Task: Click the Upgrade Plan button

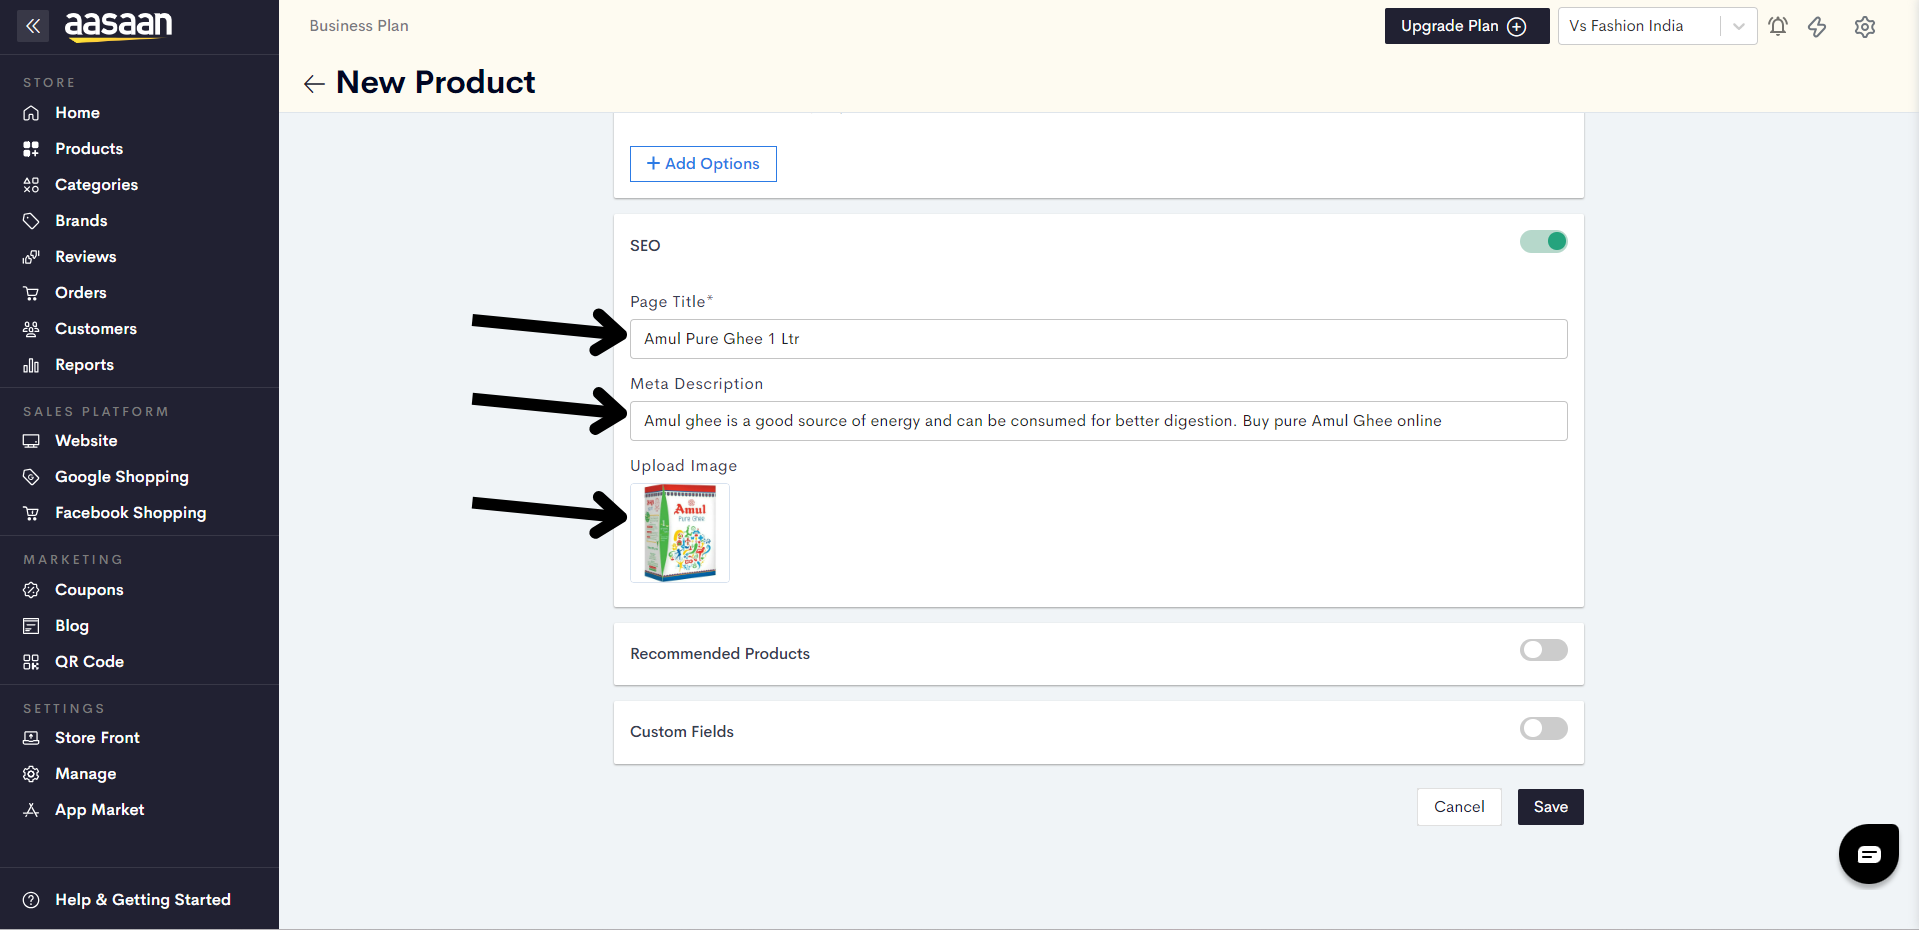Action: (1467, 26)
